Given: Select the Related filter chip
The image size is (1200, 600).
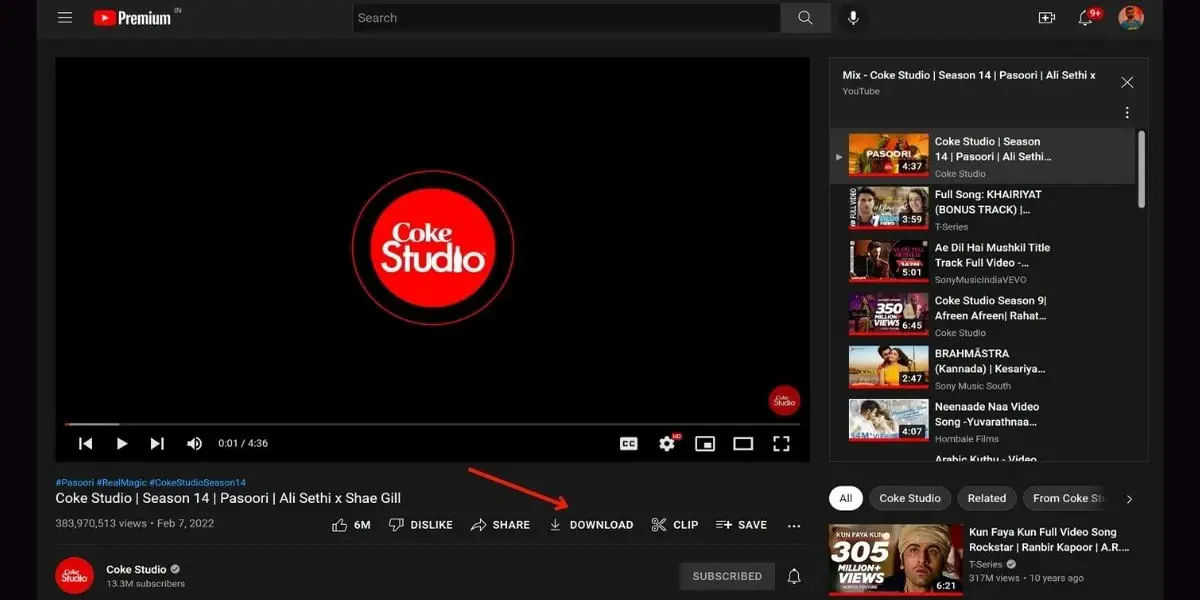Looking at the screenshot, I should [x=986, y=498].
